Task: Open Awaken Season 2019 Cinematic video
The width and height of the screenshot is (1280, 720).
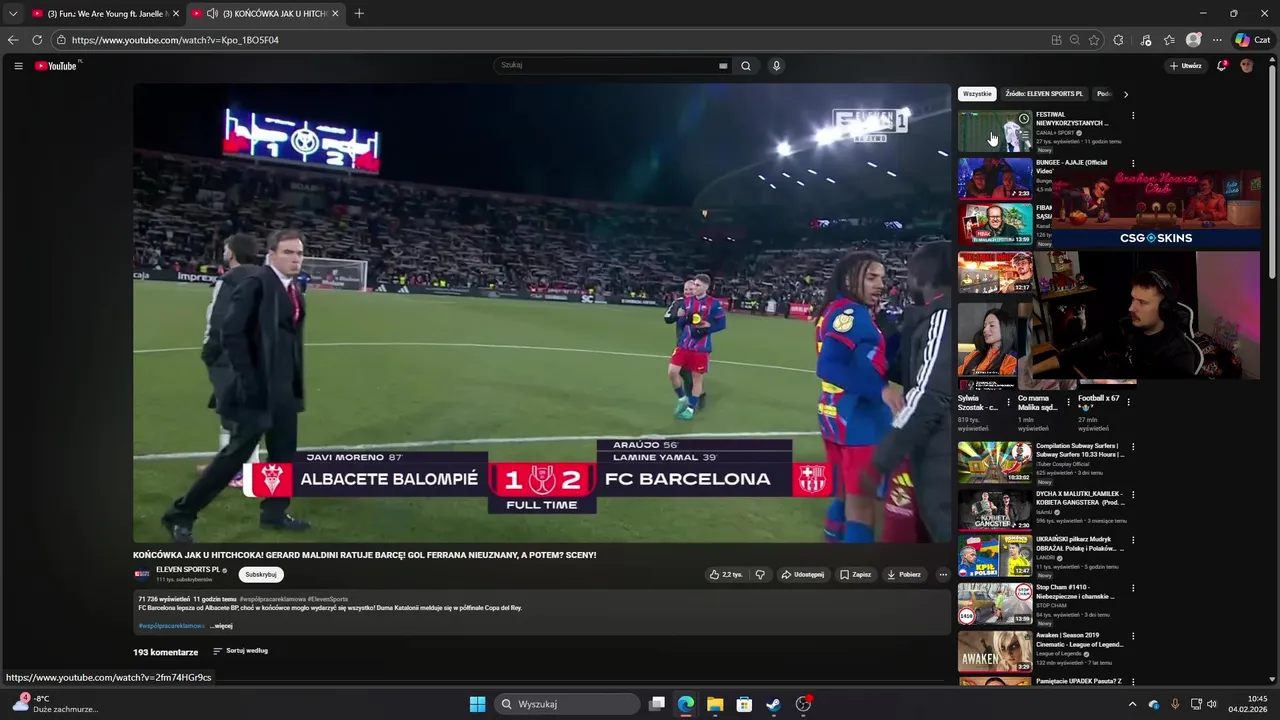Action: (995, 651)
